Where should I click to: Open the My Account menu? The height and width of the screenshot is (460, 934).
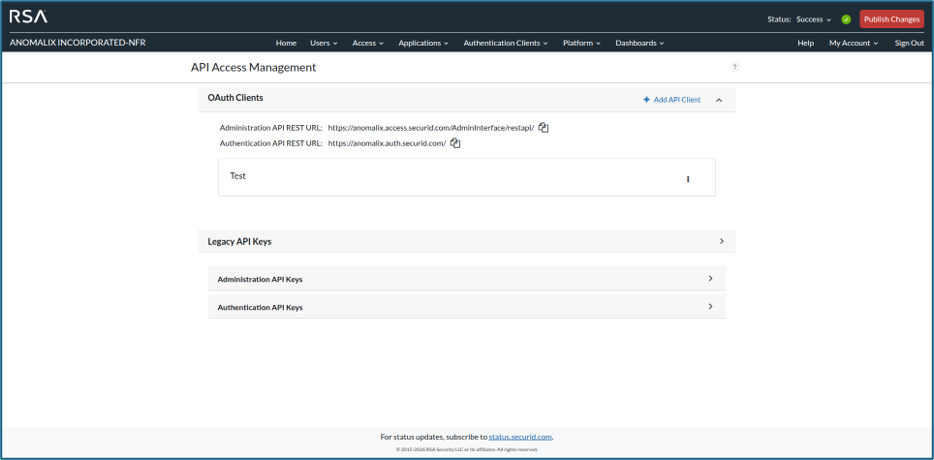(853, 43)
